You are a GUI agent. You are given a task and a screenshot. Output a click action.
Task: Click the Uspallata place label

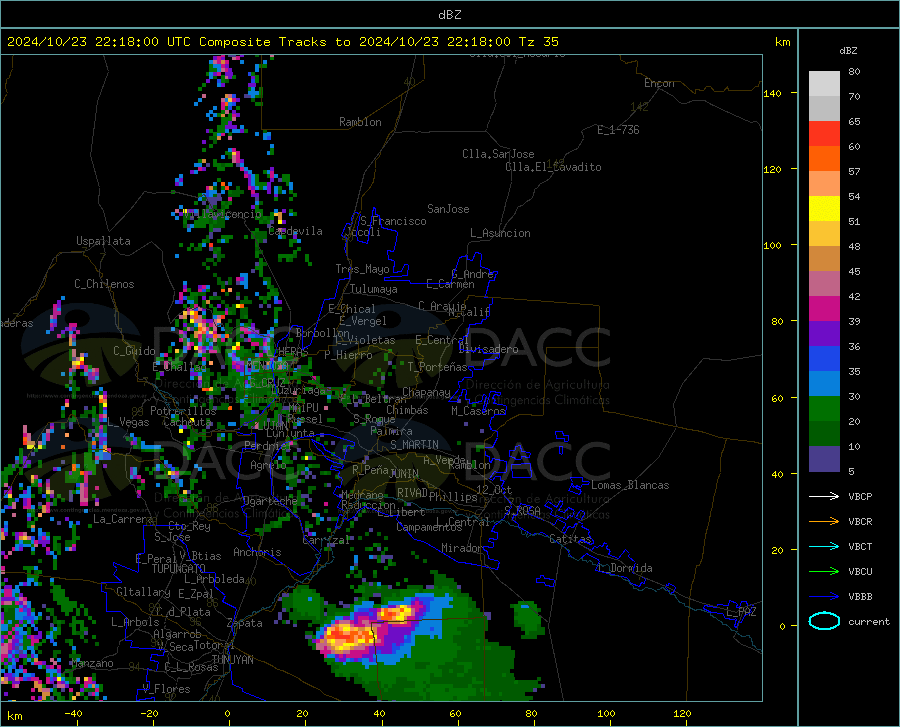point(103,241)
